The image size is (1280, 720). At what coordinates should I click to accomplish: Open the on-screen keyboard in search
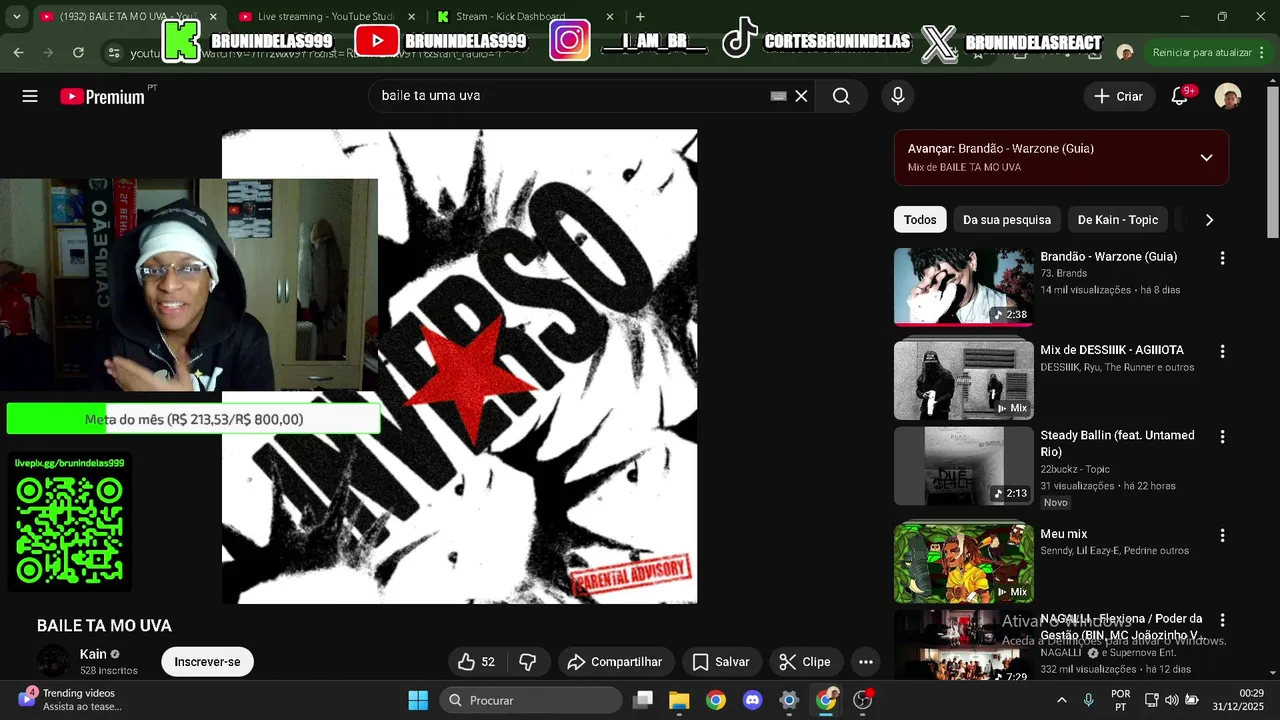[x=778, y=96]
